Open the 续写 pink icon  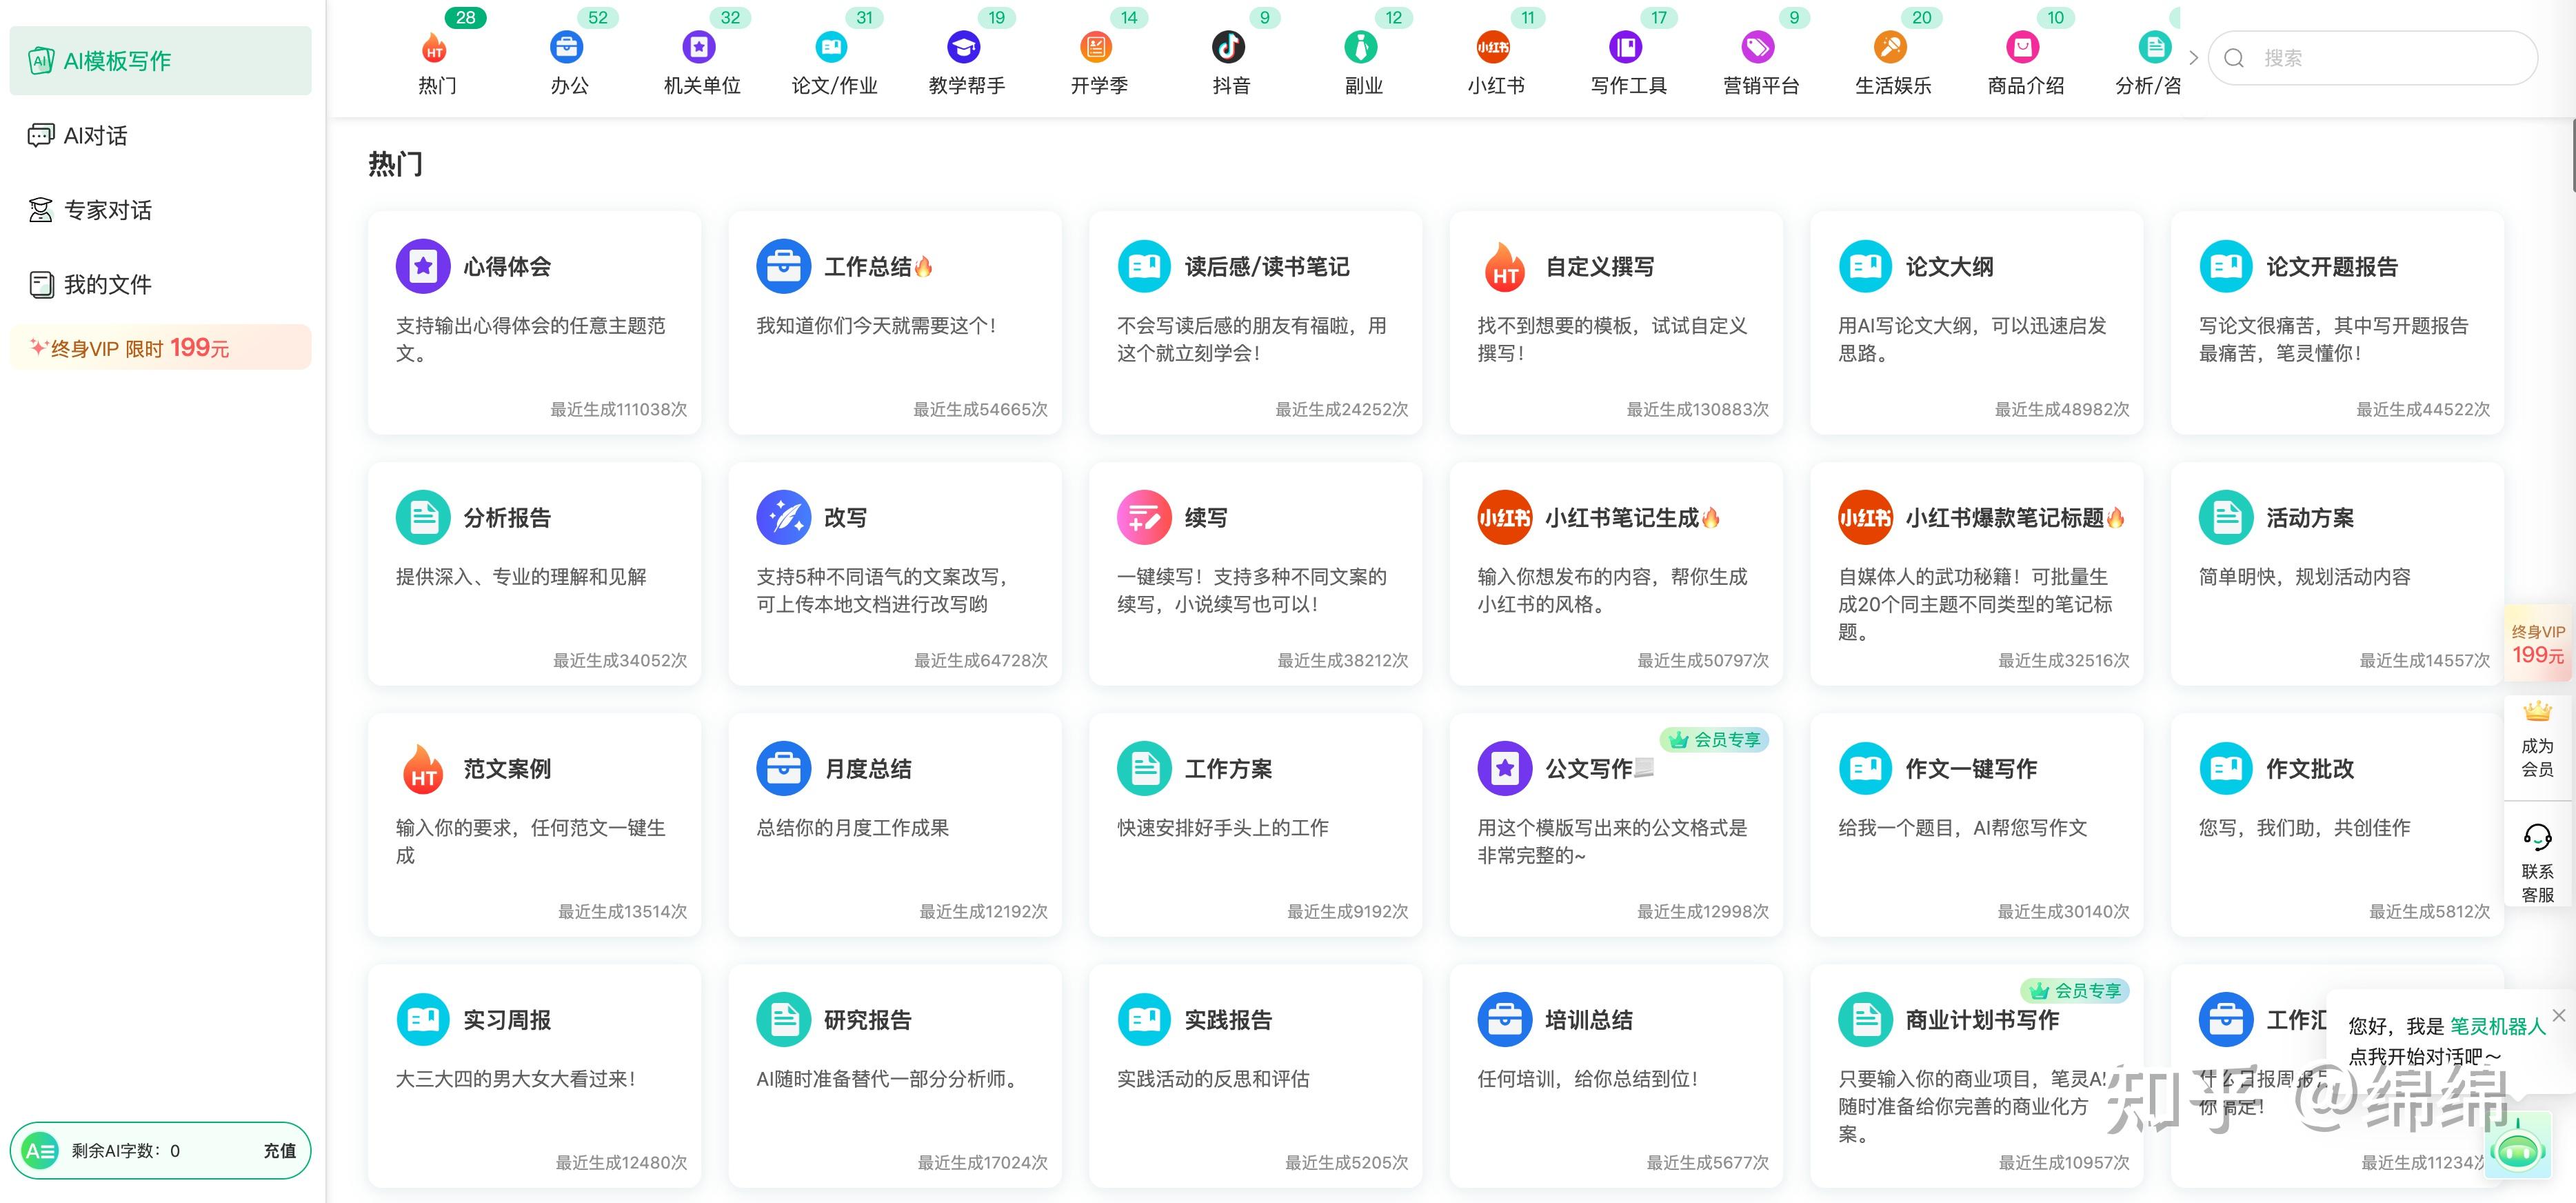pos(1144,517)
